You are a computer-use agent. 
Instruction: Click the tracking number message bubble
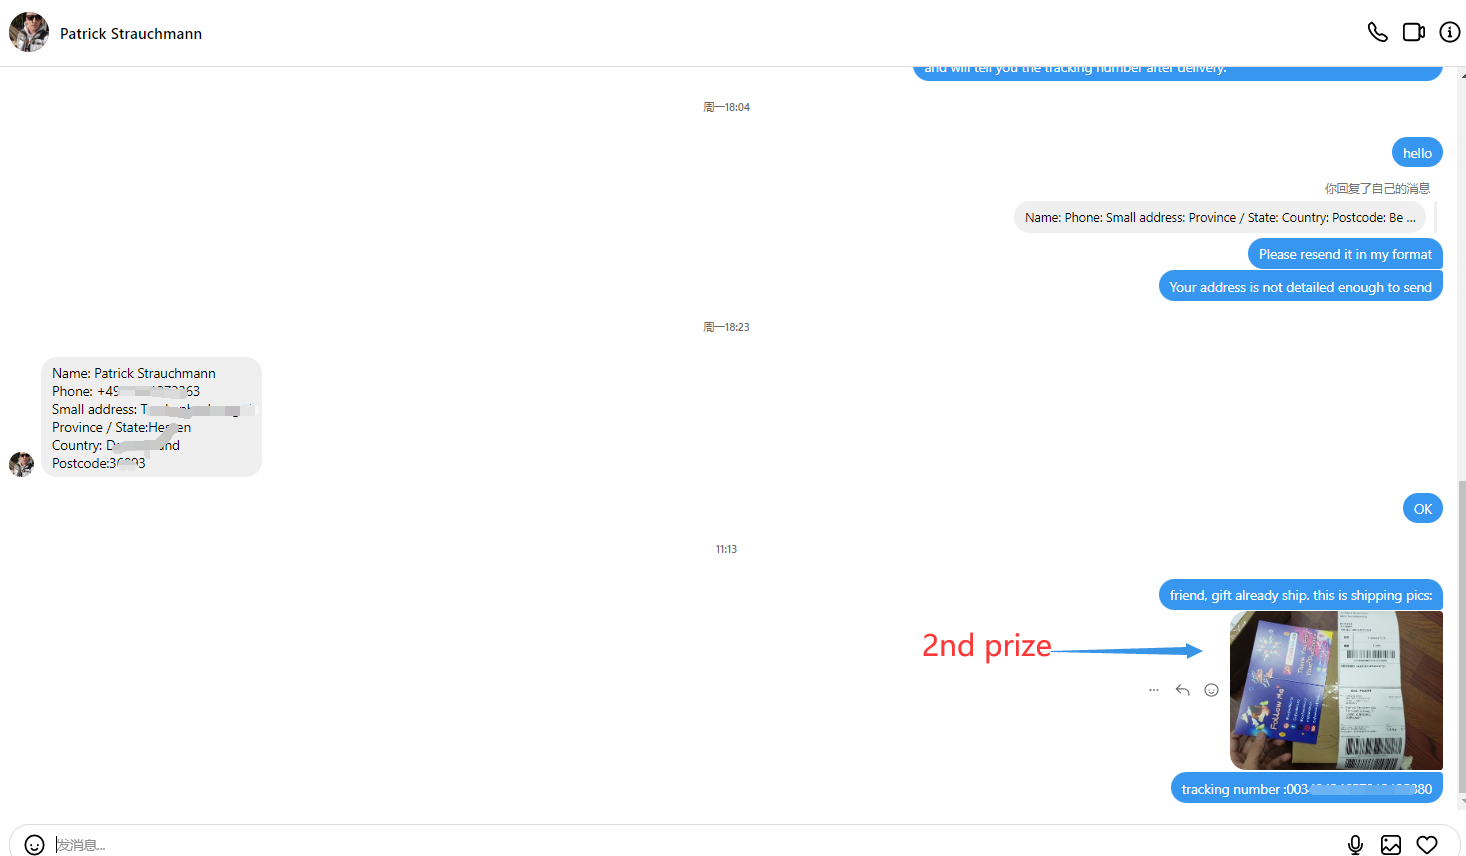(1306, 788)
